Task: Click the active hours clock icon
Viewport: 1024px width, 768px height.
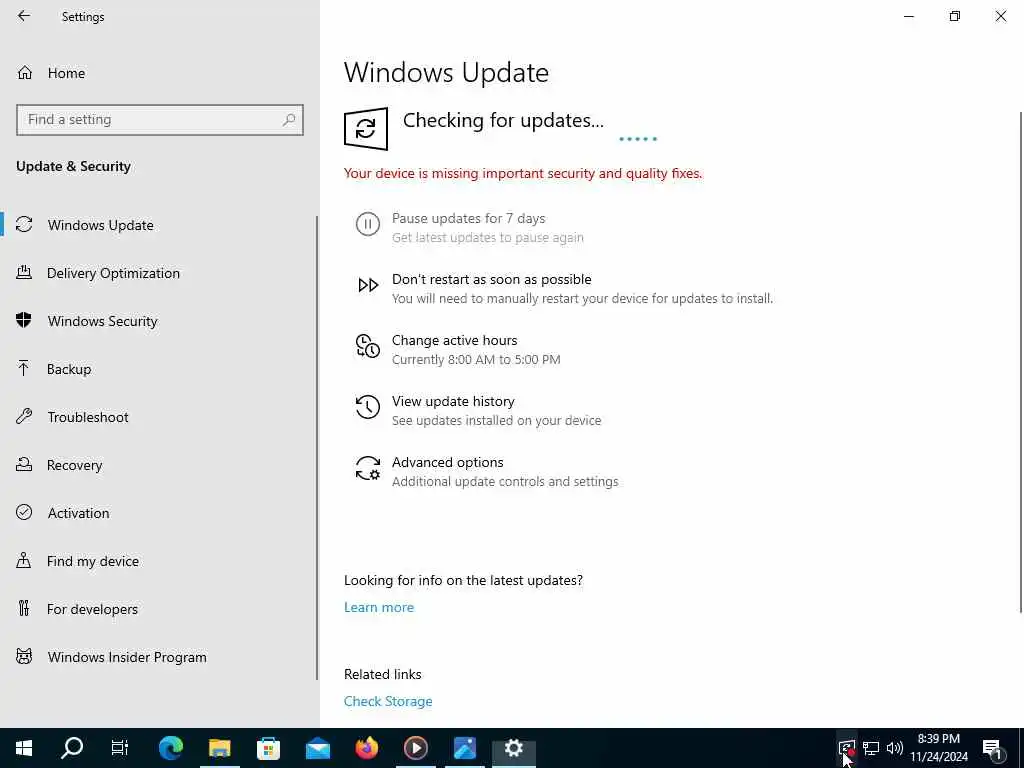Action: [x=368, y=346]
